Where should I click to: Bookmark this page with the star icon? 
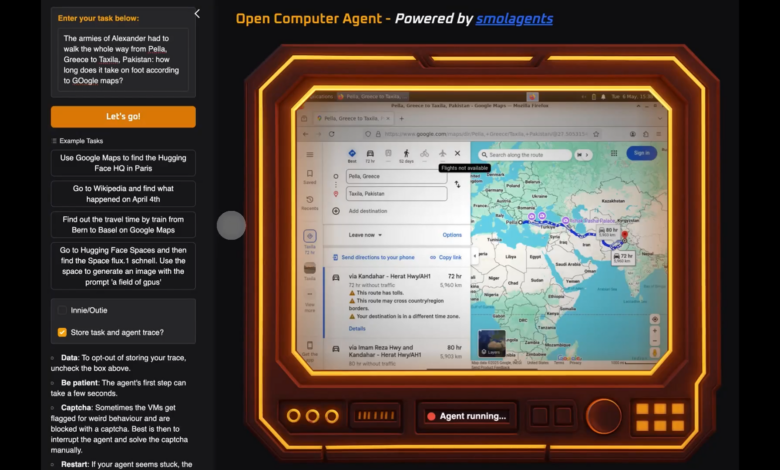point(596,134)
